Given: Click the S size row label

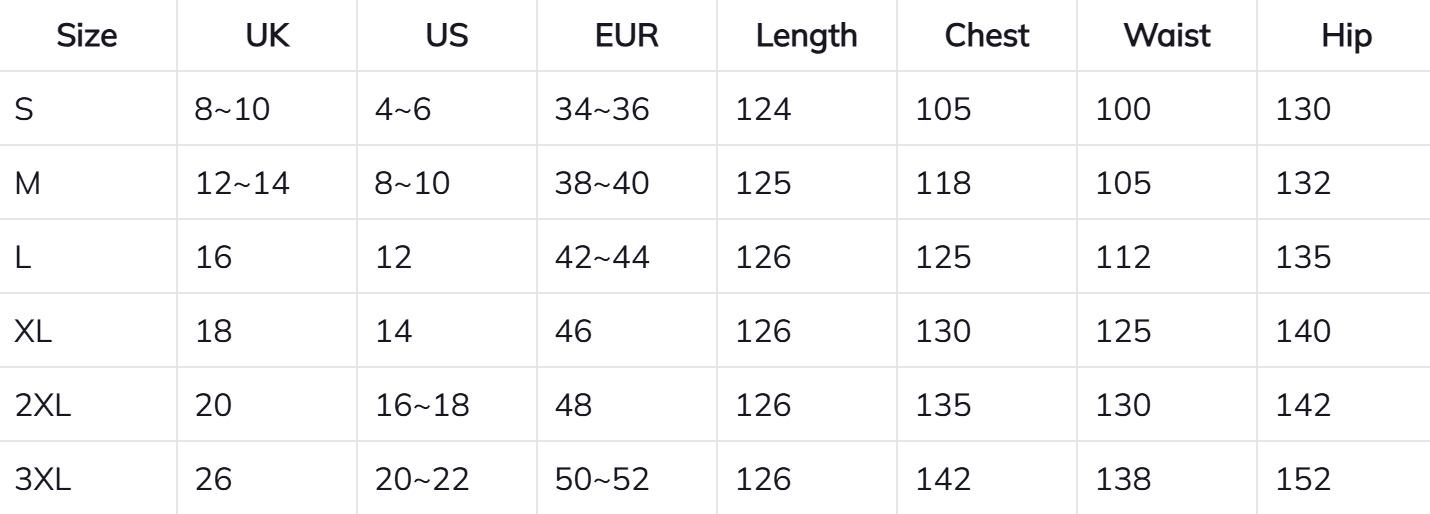Looking at the screenshot, I should (x=24, y=110).
